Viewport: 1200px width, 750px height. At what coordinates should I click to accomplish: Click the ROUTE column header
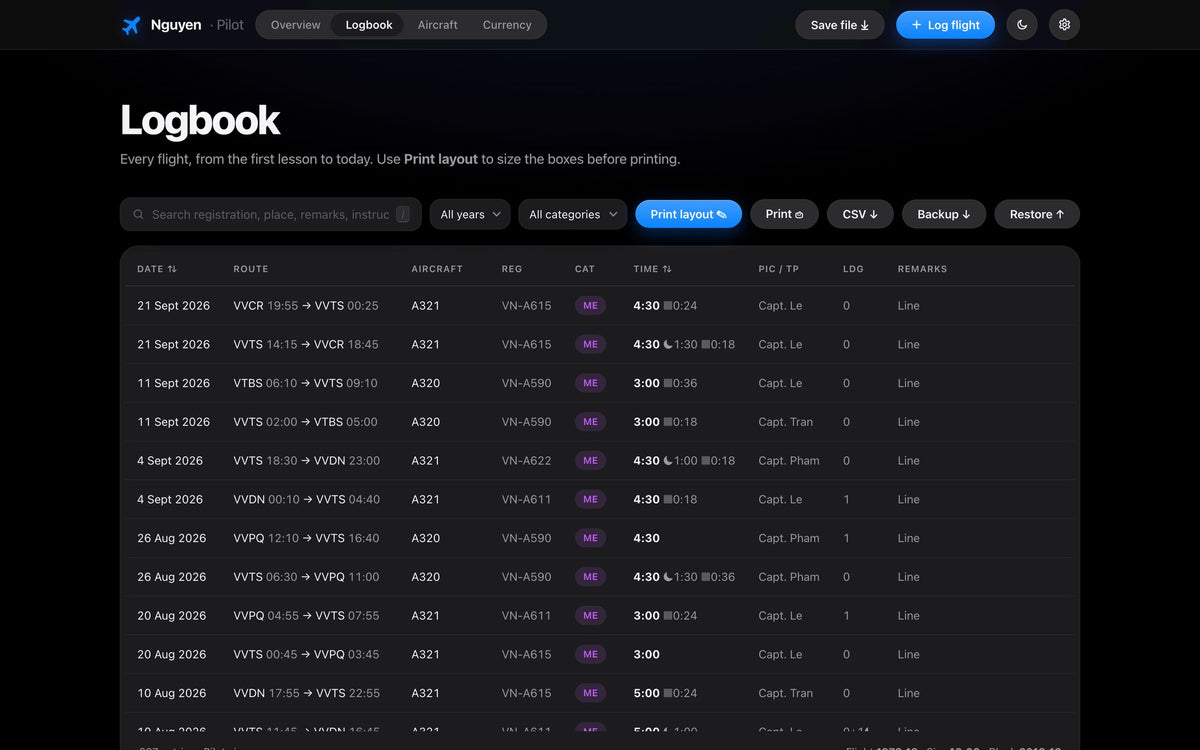251,269
